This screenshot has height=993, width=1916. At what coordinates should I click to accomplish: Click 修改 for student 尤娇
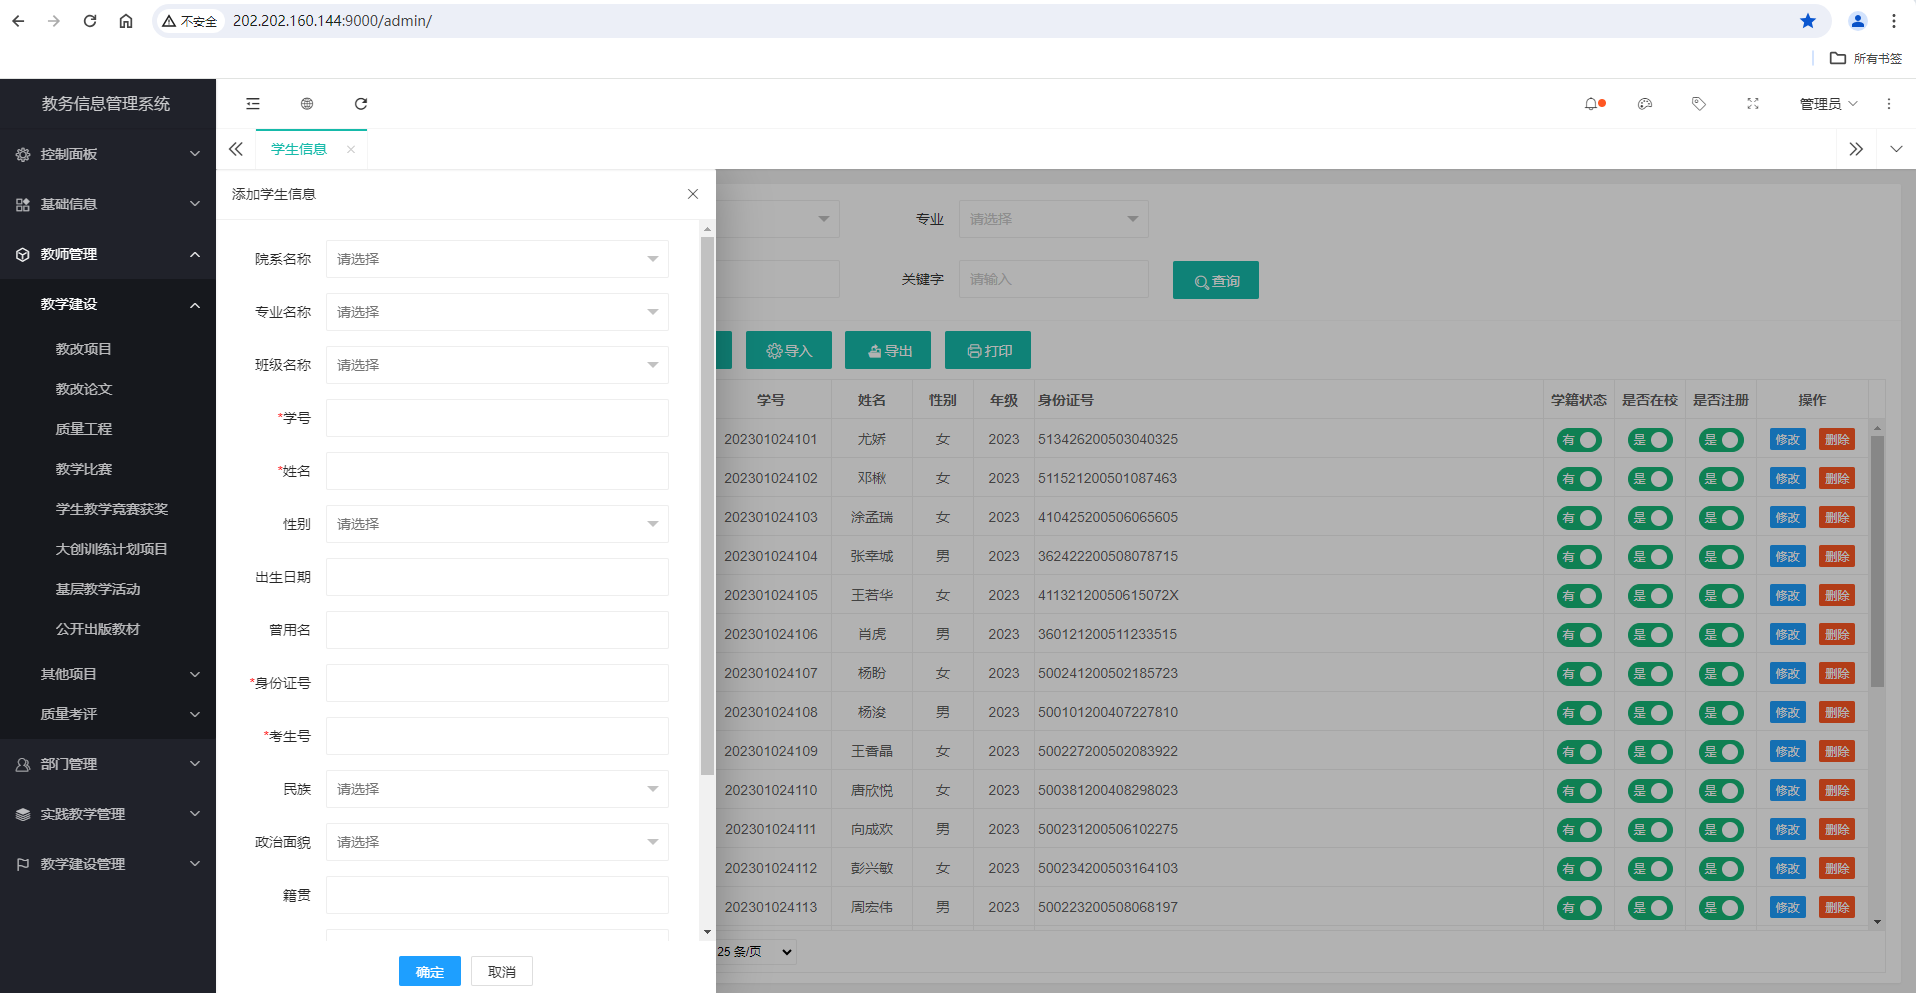pyautogui.click(x=1788, y=440)
